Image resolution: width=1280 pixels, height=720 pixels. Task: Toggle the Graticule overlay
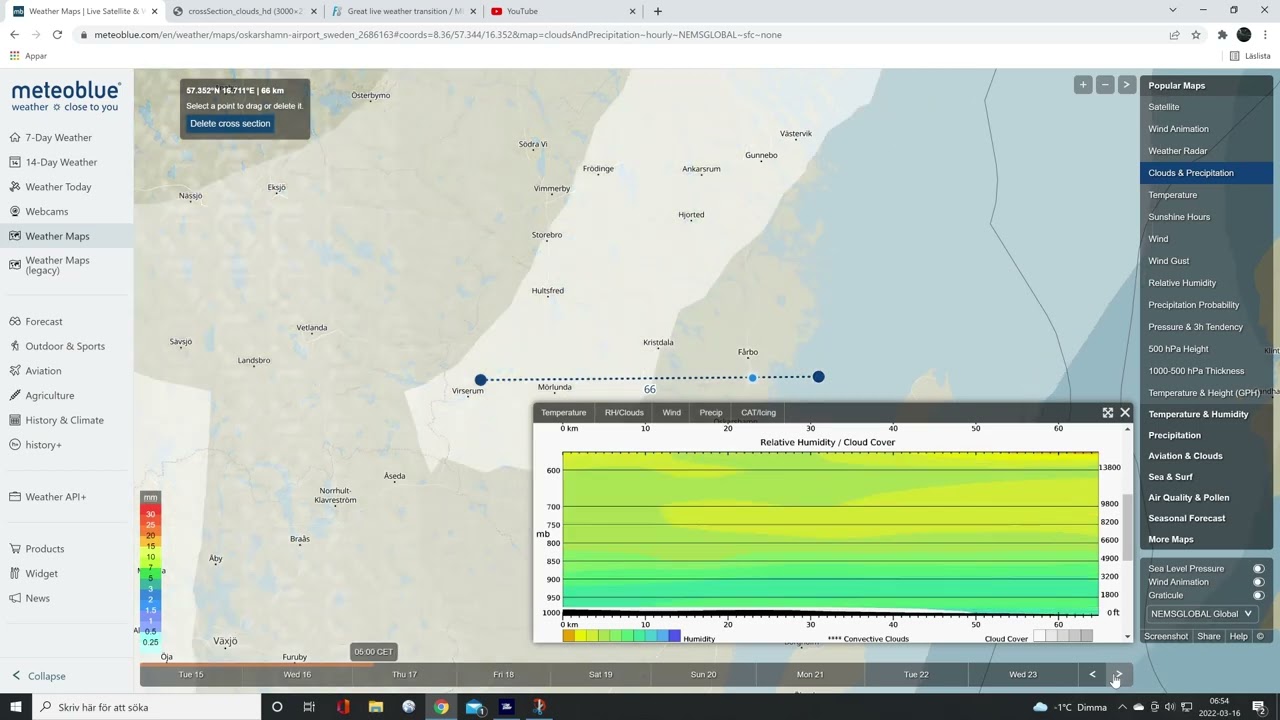(1259, 595)
